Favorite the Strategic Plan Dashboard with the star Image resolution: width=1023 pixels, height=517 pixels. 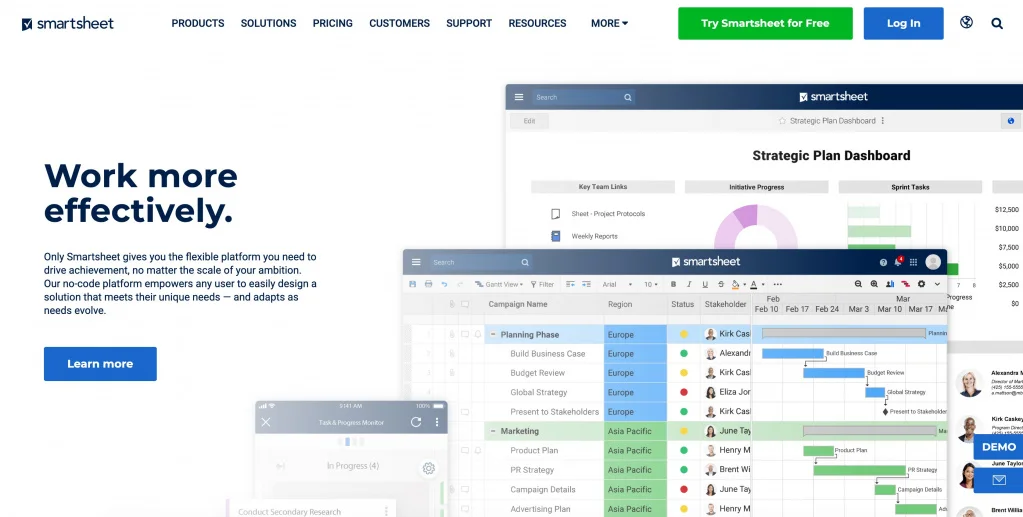782,121
